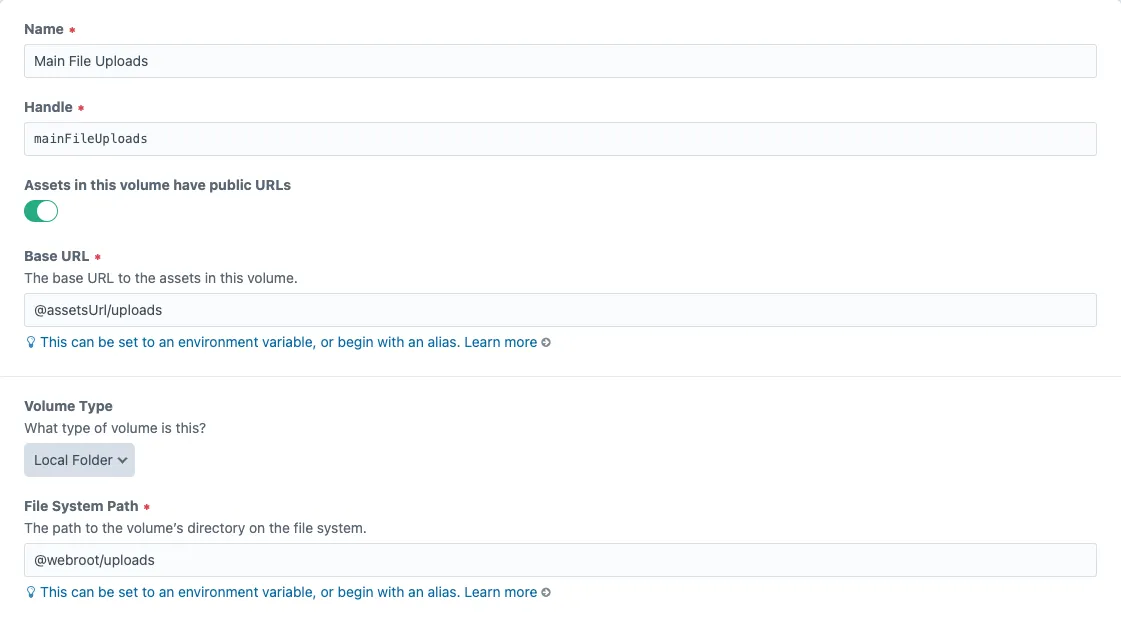
Task: Click the Volume Type label
Action: pos(69,406)
